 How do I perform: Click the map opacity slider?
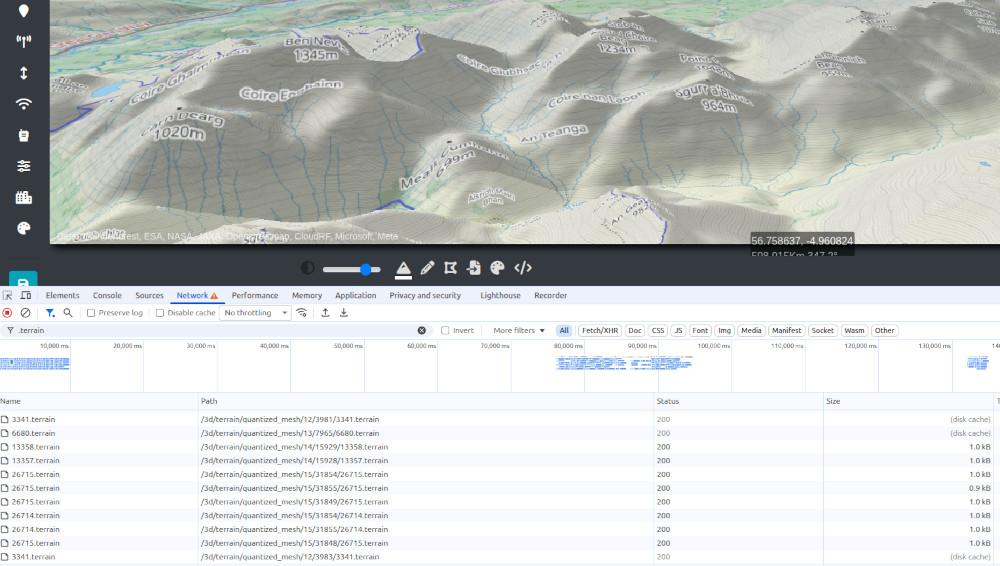(x=351, y=269)
